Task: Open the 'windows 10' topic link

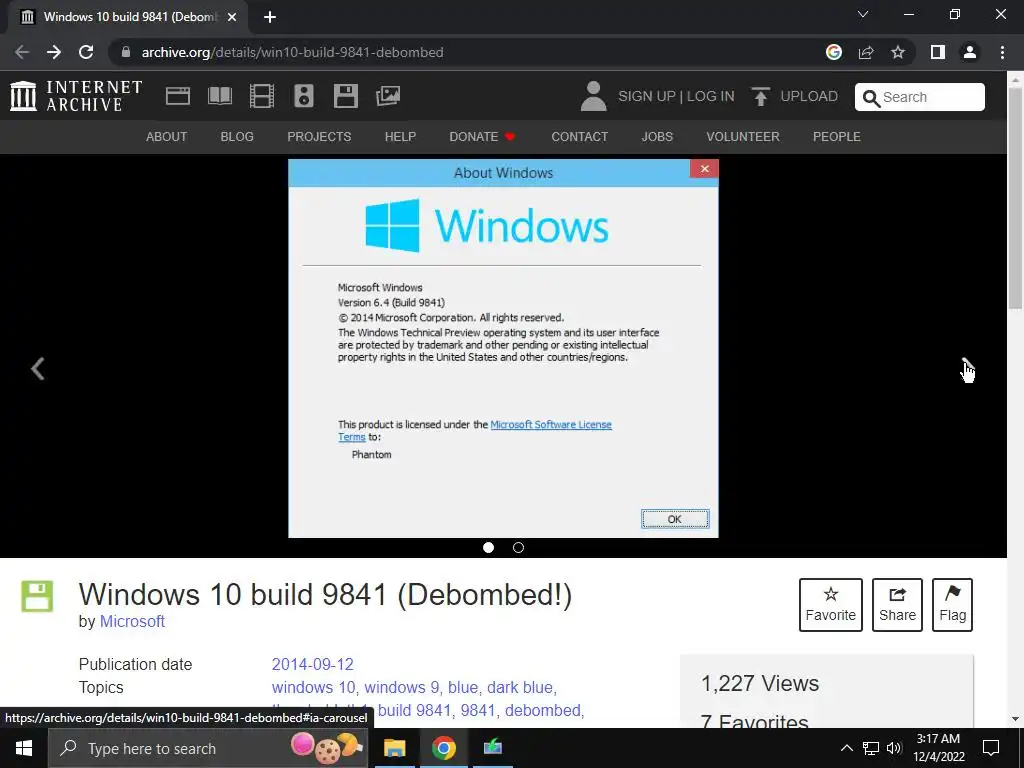Action: (313, 687)
